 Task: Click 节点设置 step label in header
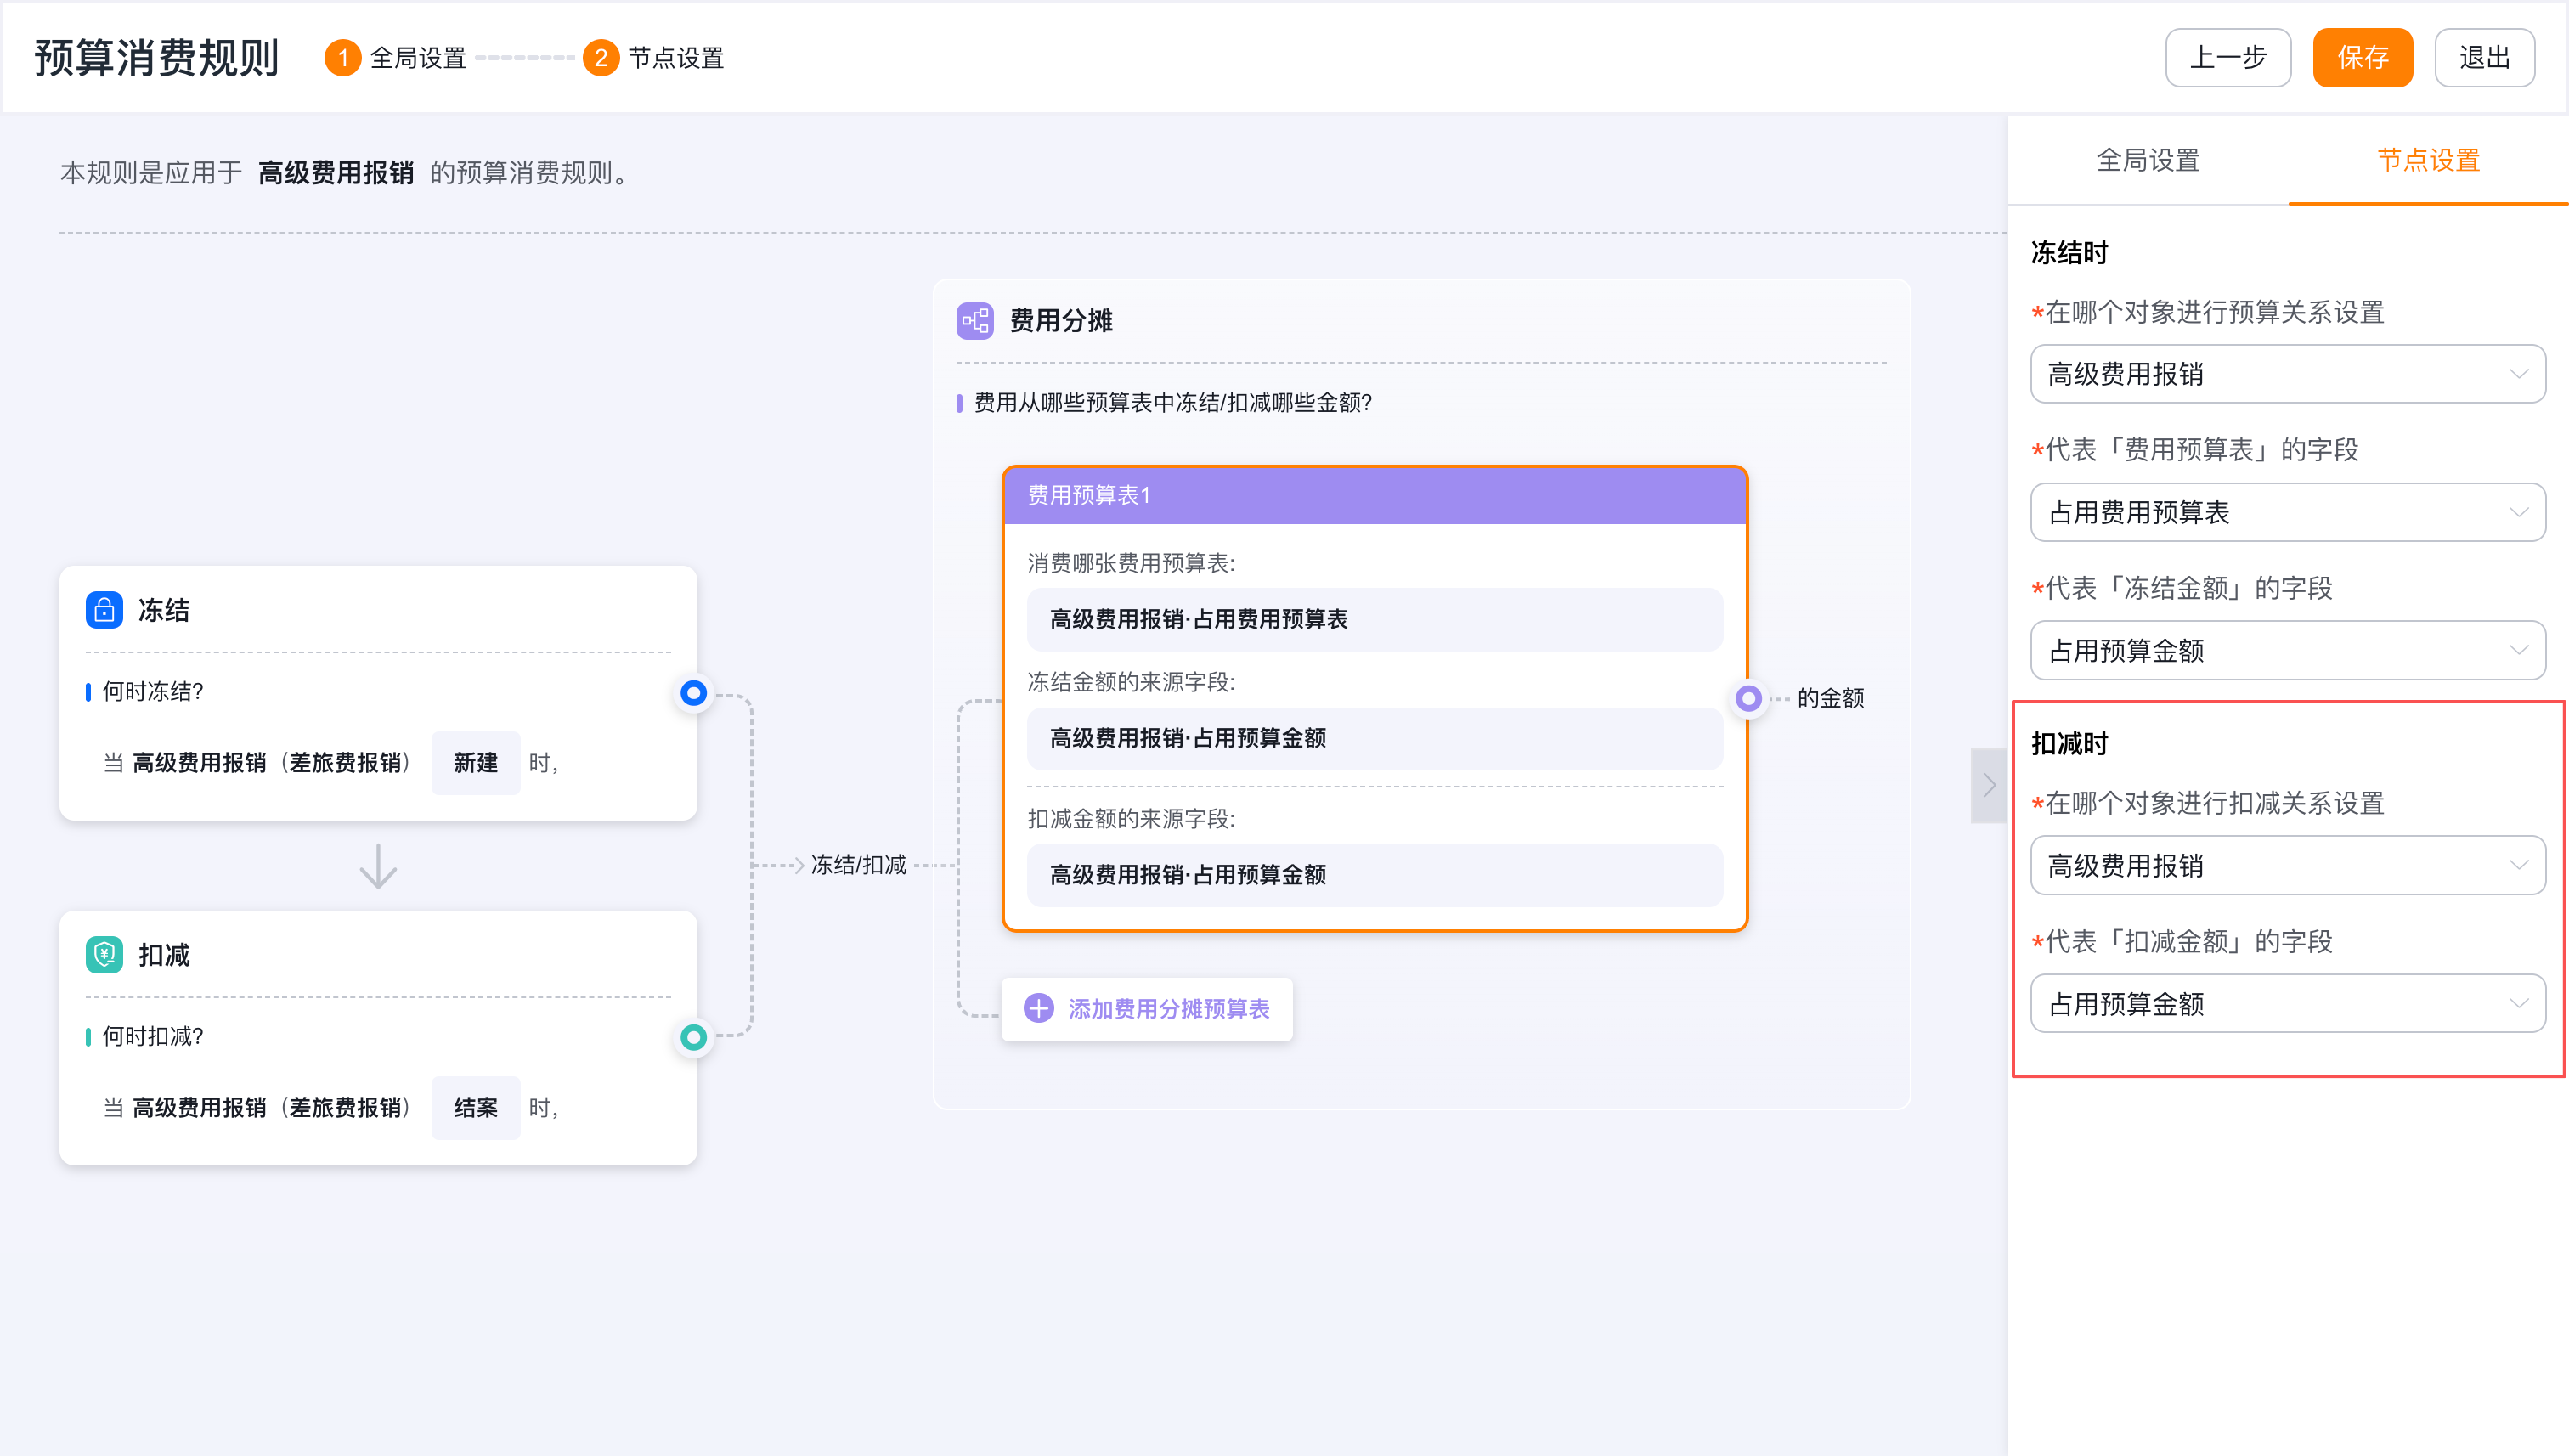(676, 58)
